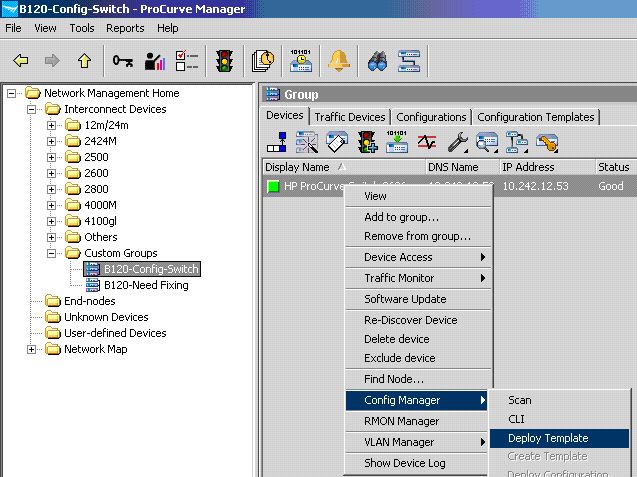
Task: Expand the 12m/24m folder
Action: click(51, 126)
